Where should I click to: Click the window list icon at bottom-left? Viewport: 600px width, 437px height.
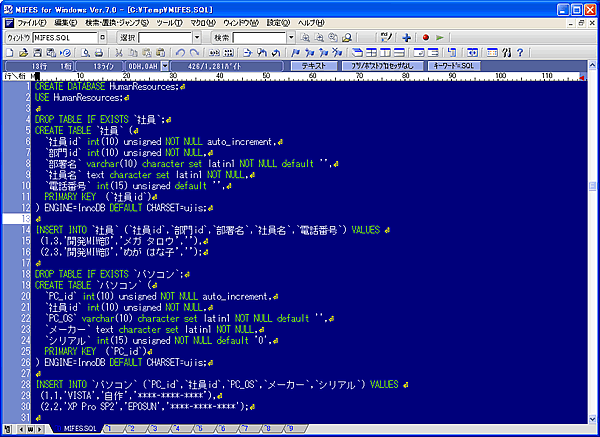(x=8, y=429)
